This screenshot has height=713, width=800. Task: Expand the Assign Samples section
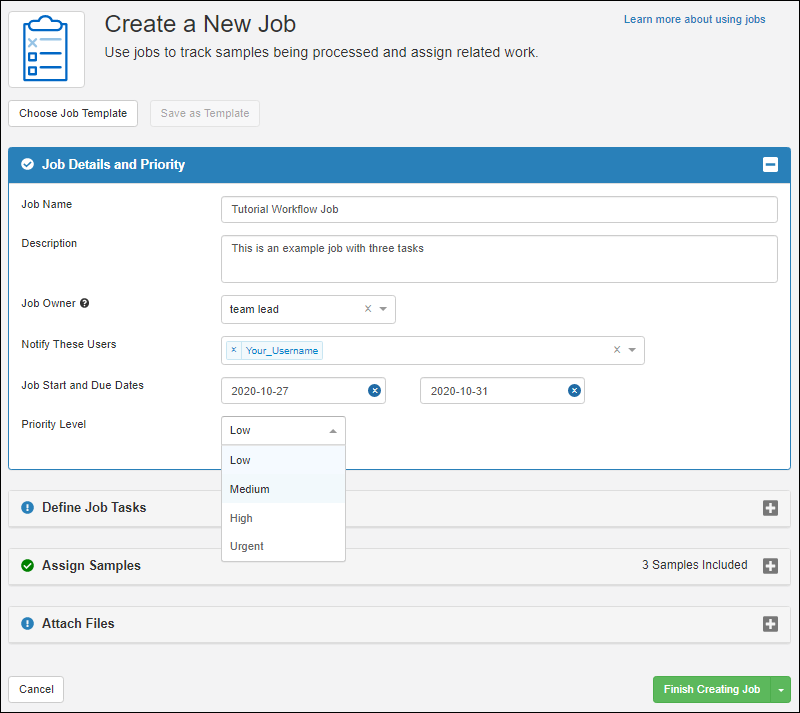click(770, 566)
